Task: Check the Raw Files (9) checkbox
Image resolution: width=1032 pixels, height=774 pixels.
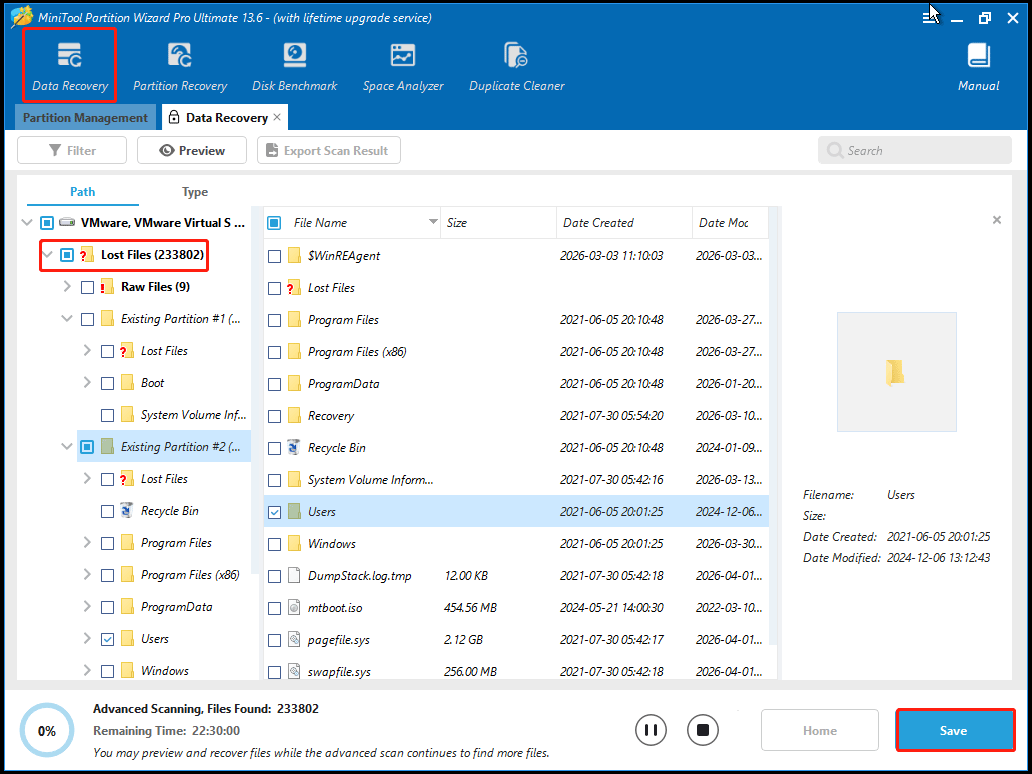Action: 87,287
